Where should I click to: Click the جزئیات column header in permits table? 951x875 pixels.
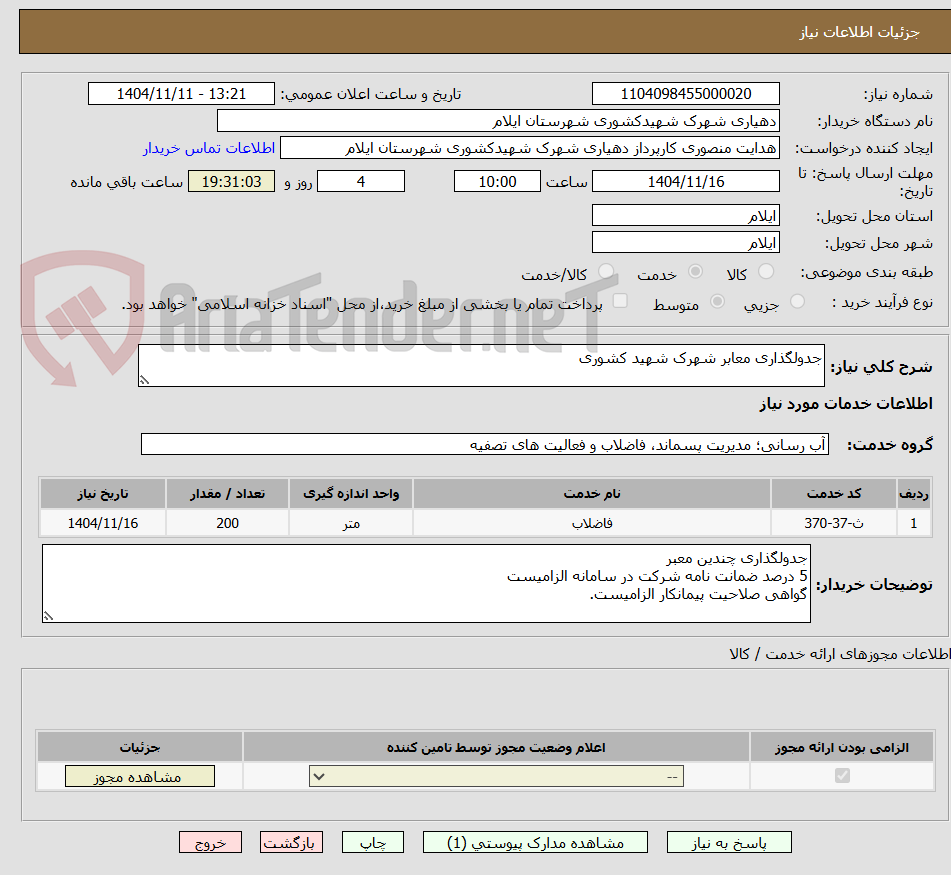pyautogui.click(x=140, y=747)
